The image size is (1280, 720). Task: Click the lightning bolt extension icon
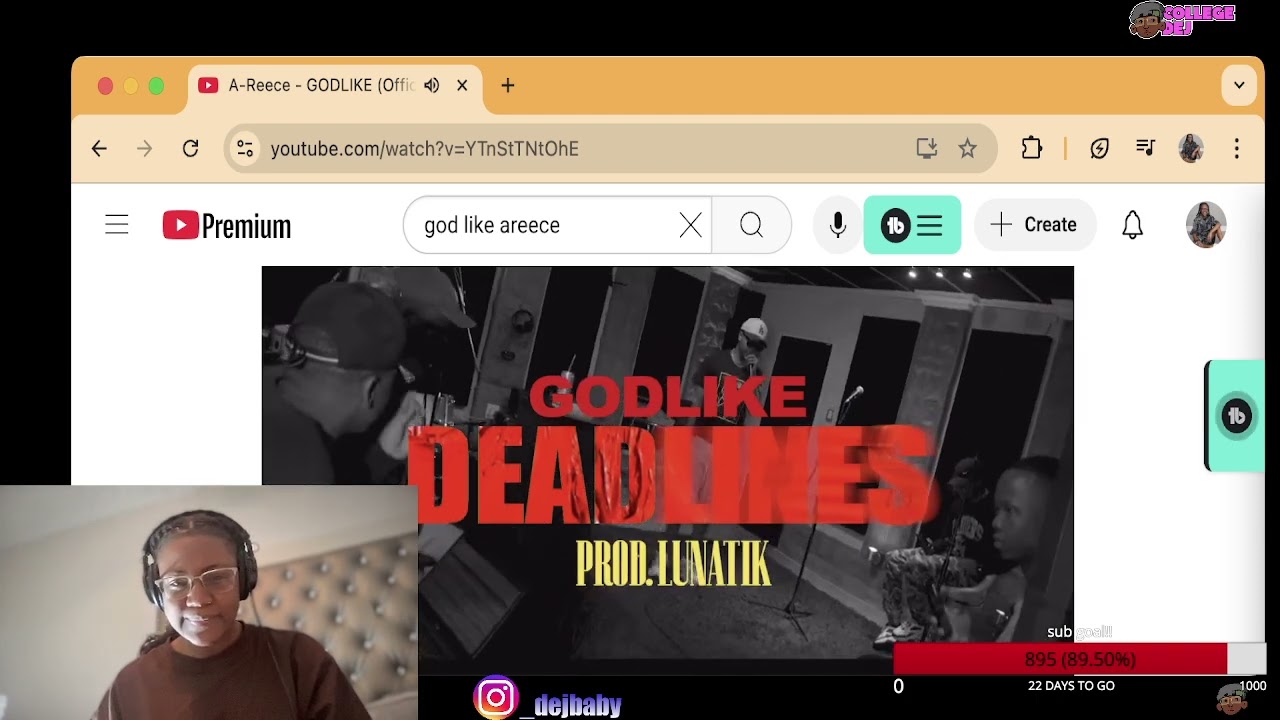pos(1100,149)
